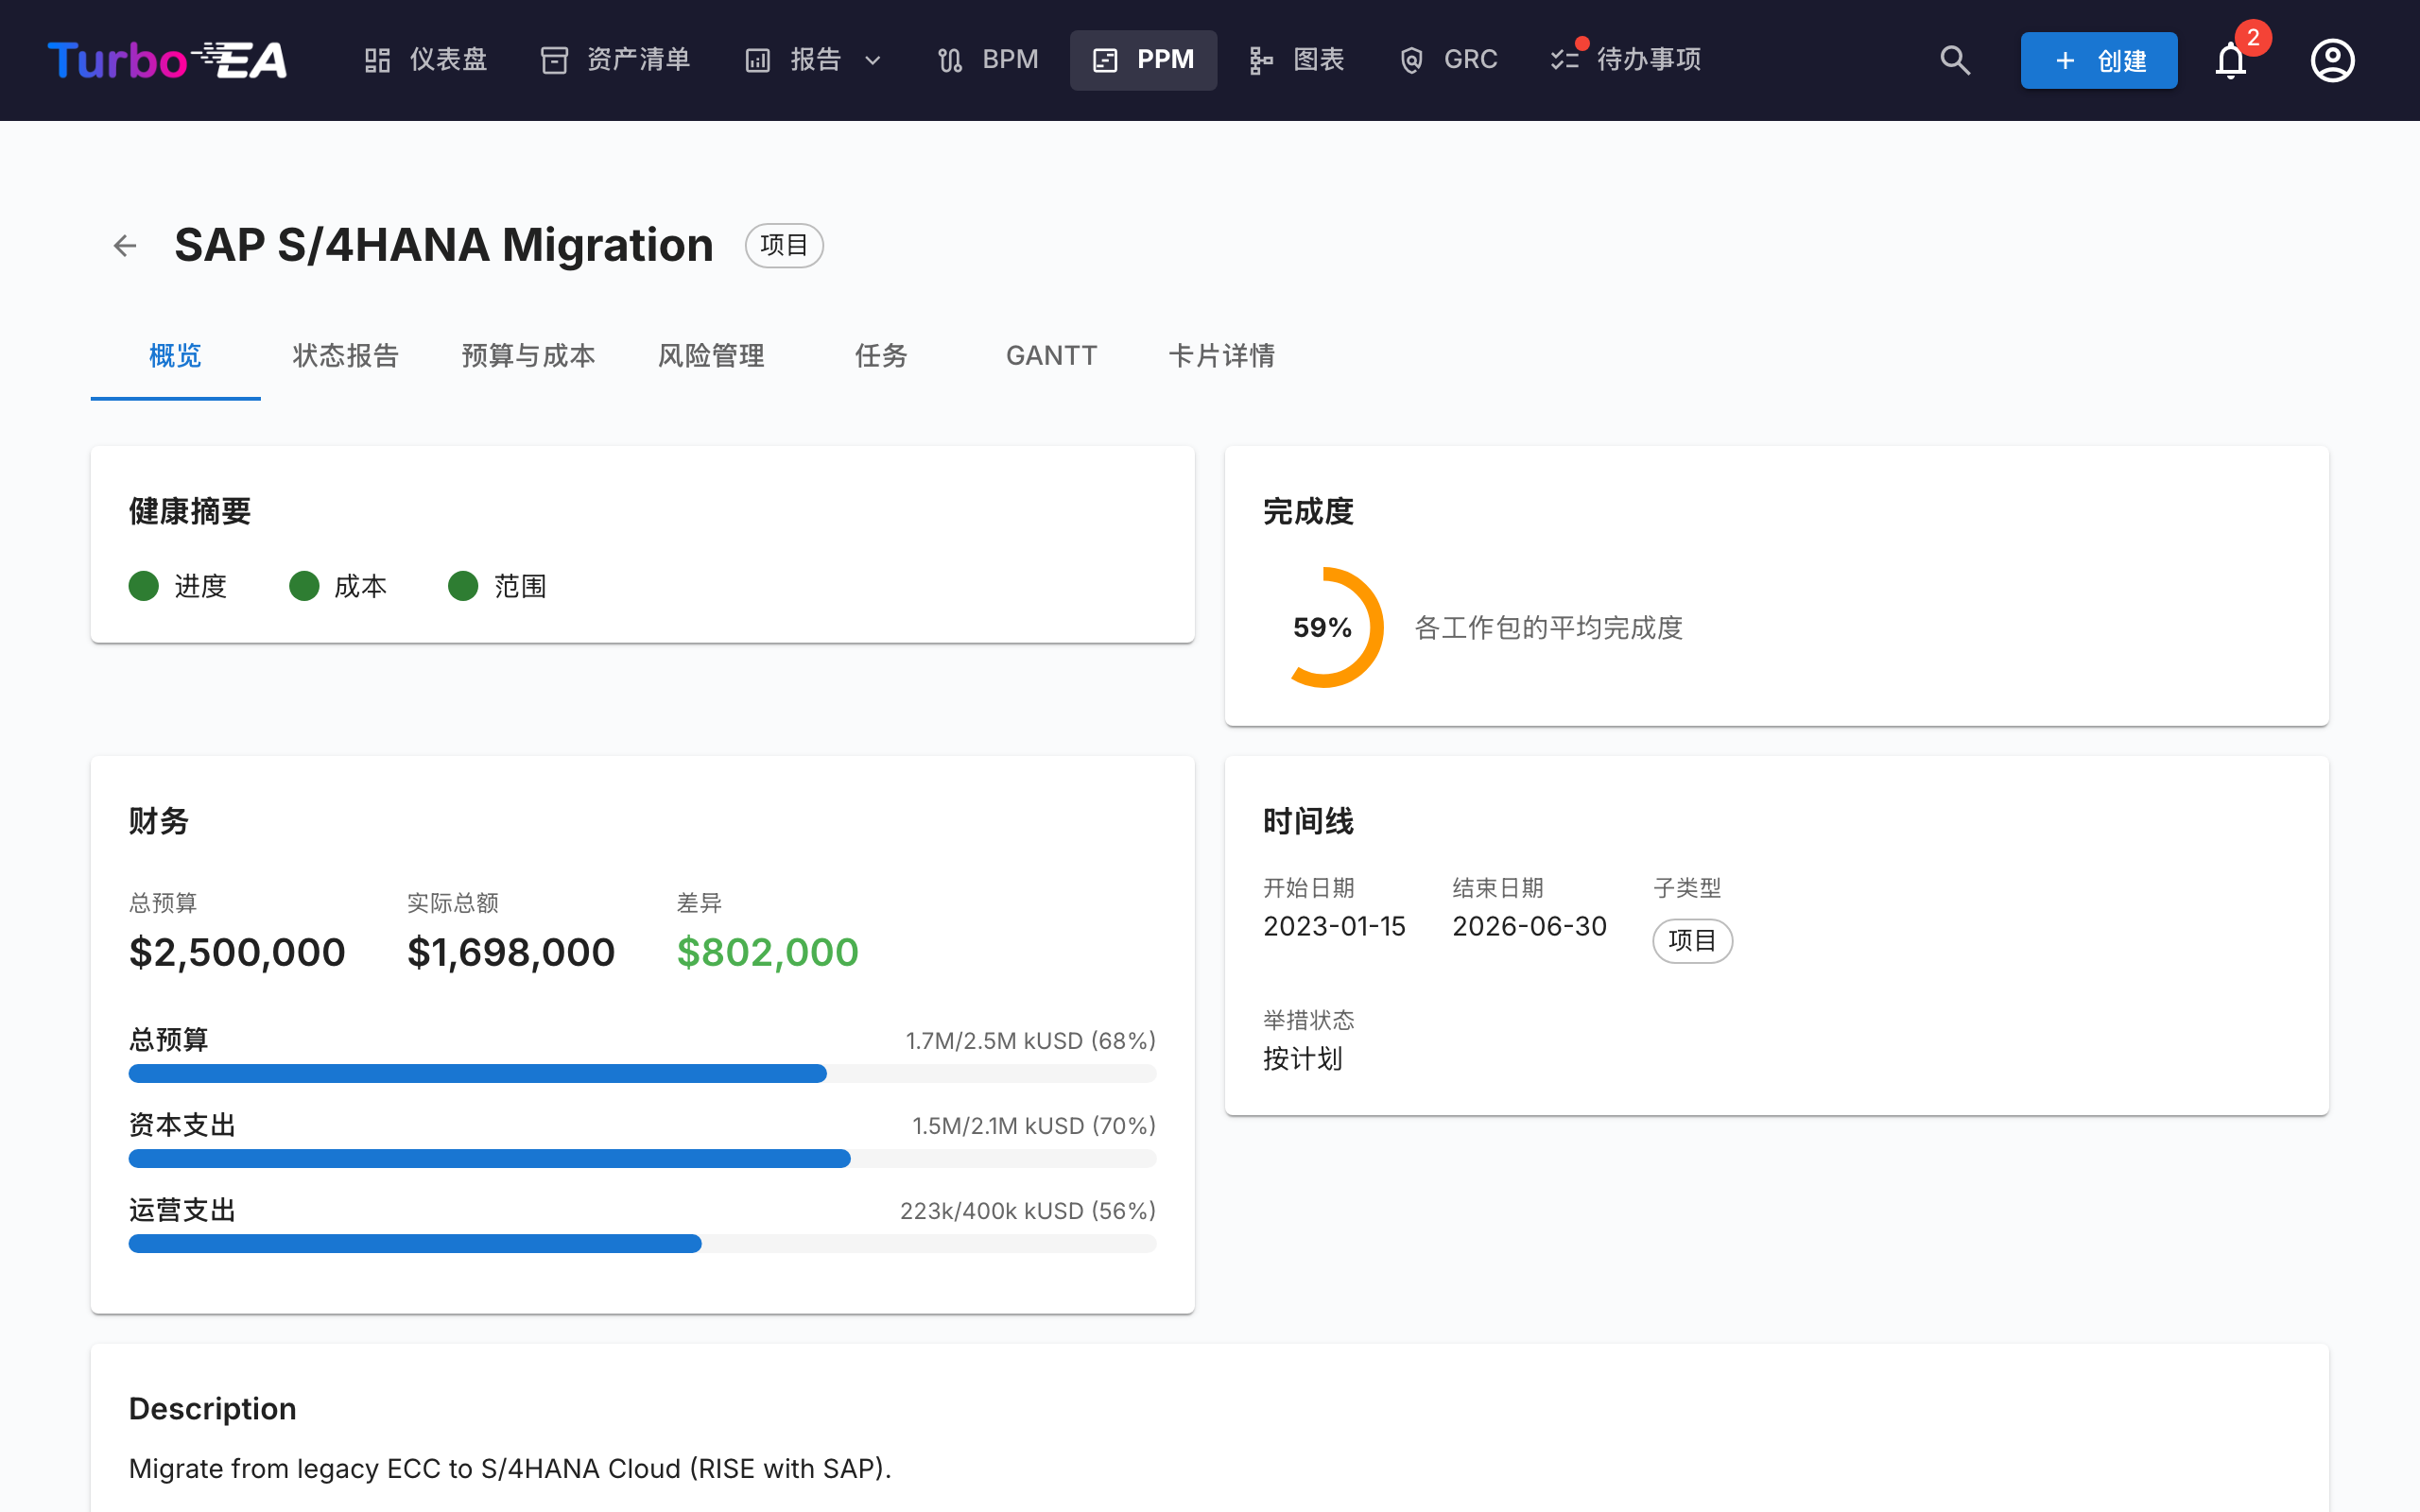Click the to-do checklist icon
Image resolution: width=2420 pixels, height=1512 pixels.
click(x=1565, y=60)
